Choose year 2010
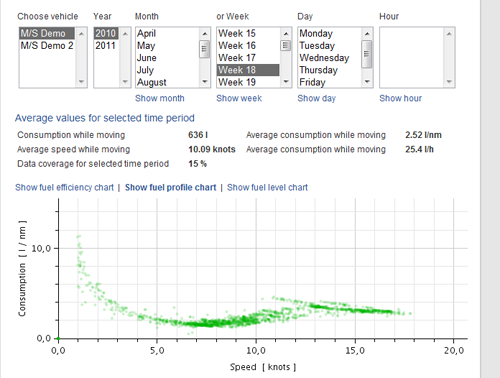 pyautogui.click(x=106, y=33)
